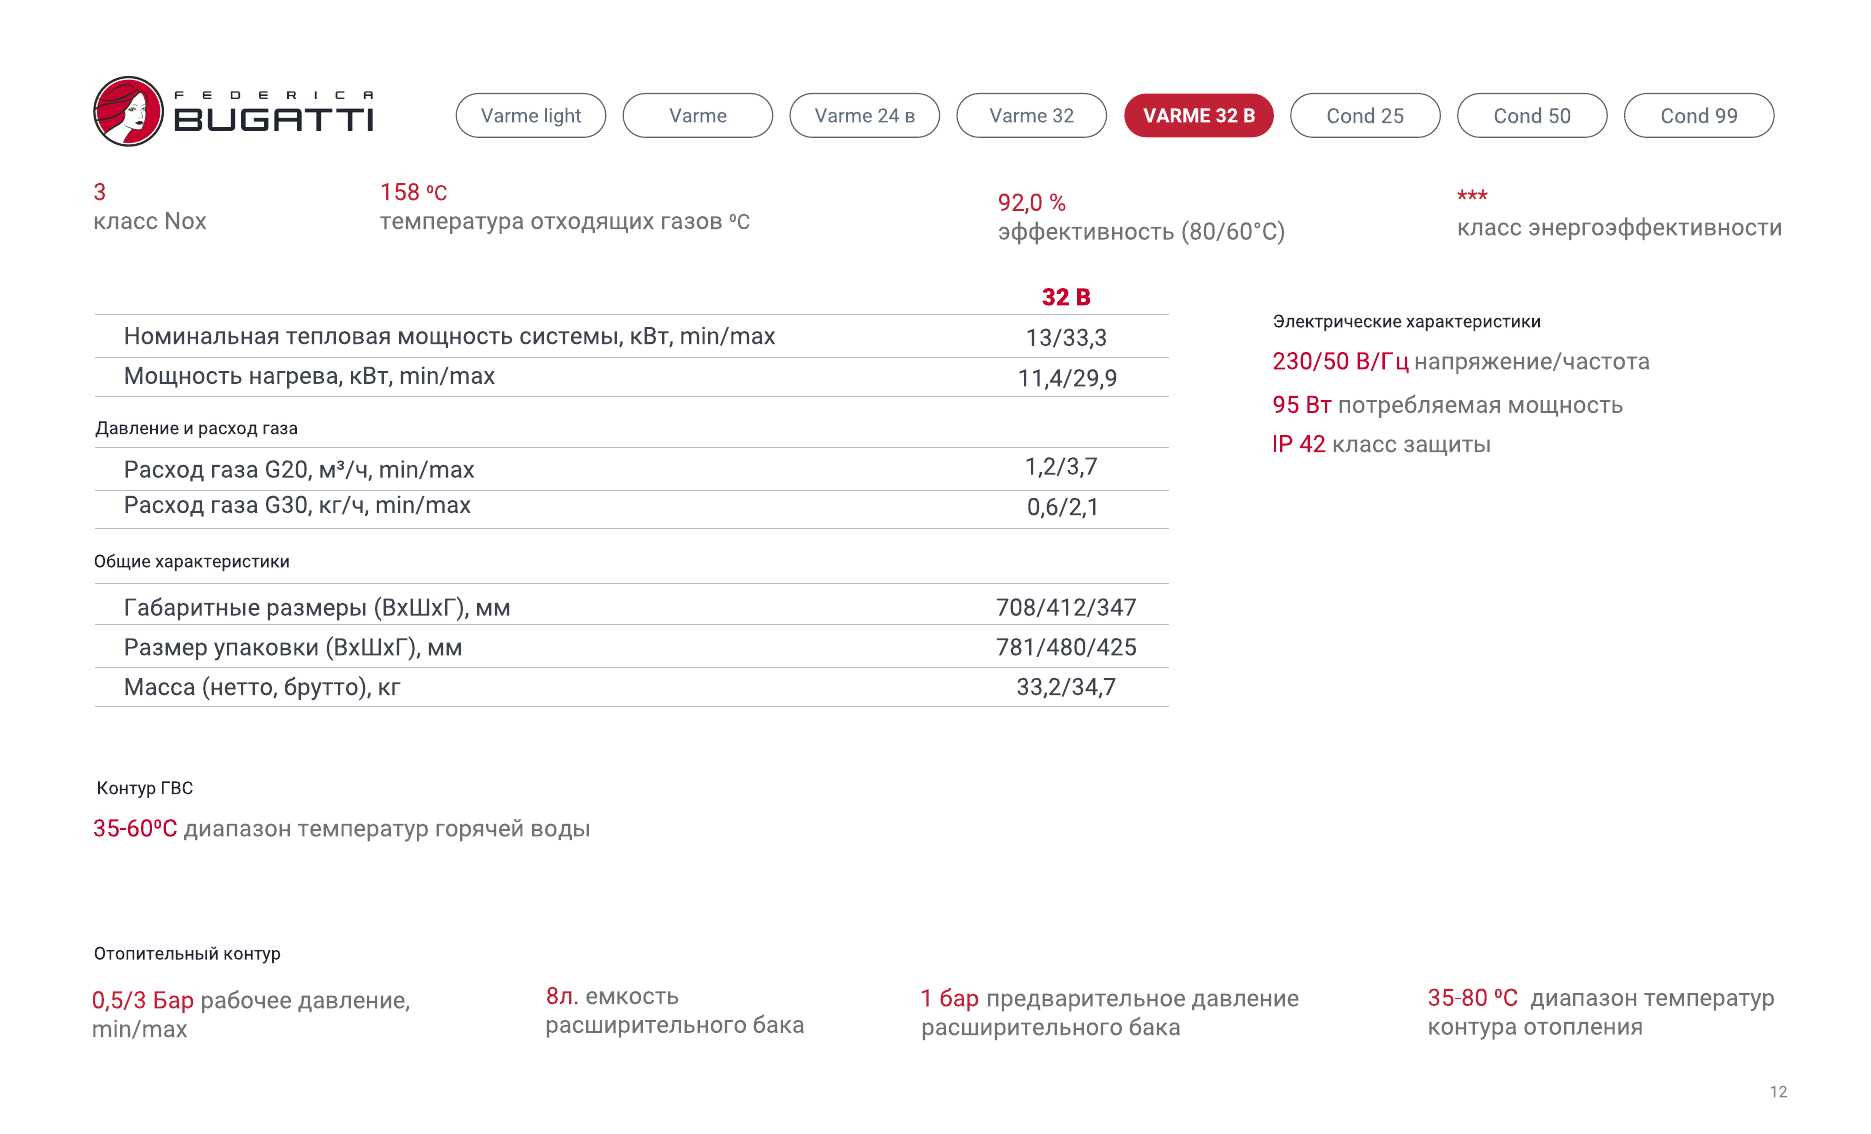The height and width of the screenshot is (1134, 1871).
Task: Click the energy efficiency class stars
Action: pos(1472,196)
